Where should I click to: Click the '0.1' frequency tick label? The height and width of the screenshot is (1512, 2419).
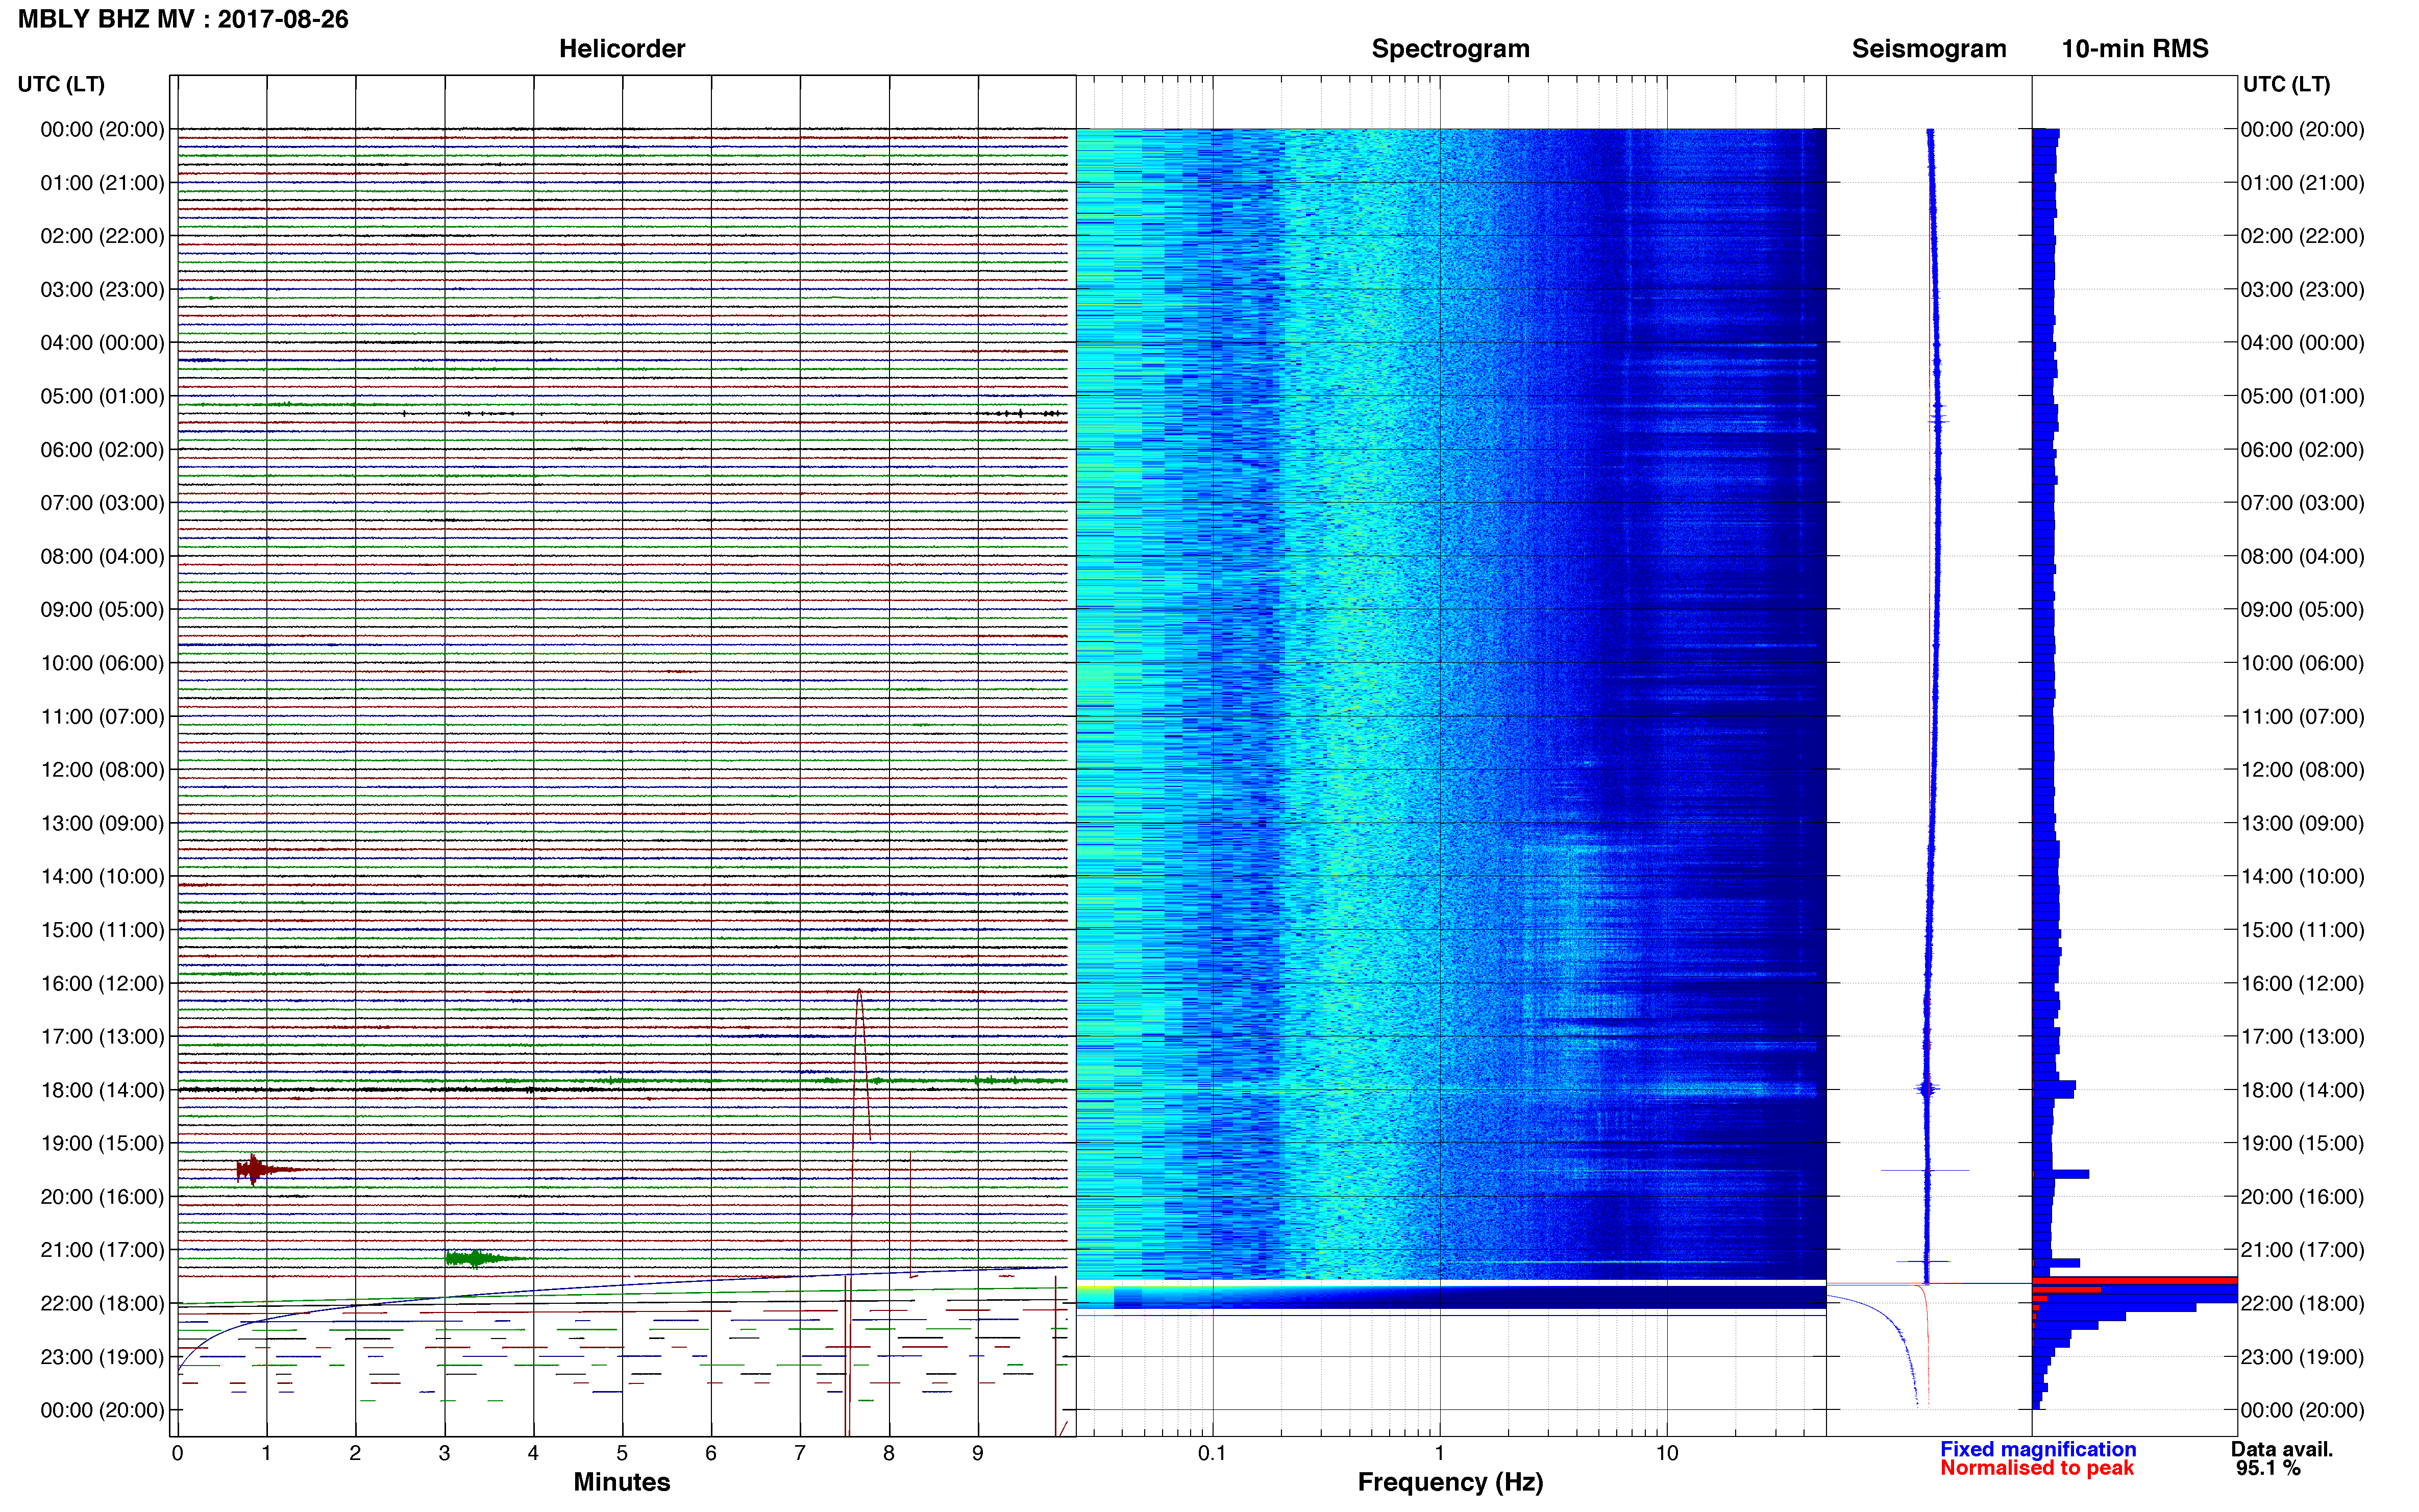1212,1453
